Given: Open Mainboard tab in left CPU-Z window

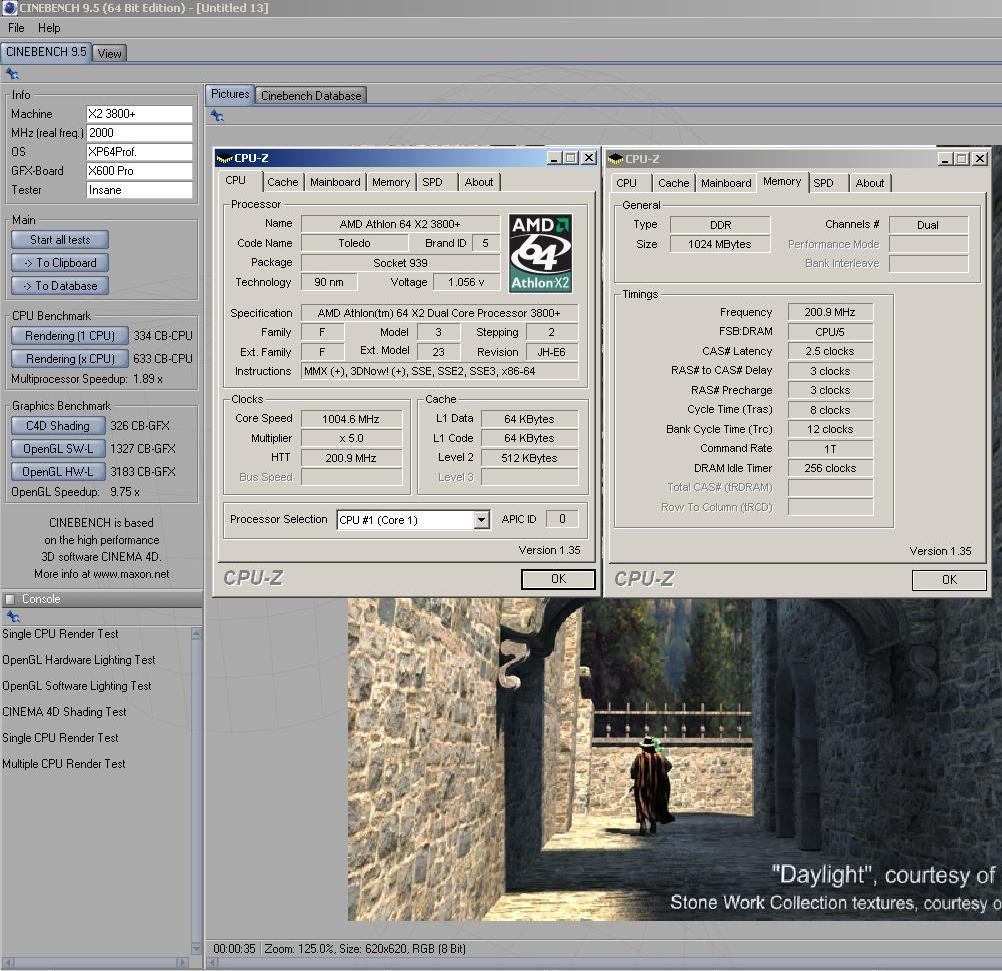Looking at the screenshot, I should coord(335,182).
